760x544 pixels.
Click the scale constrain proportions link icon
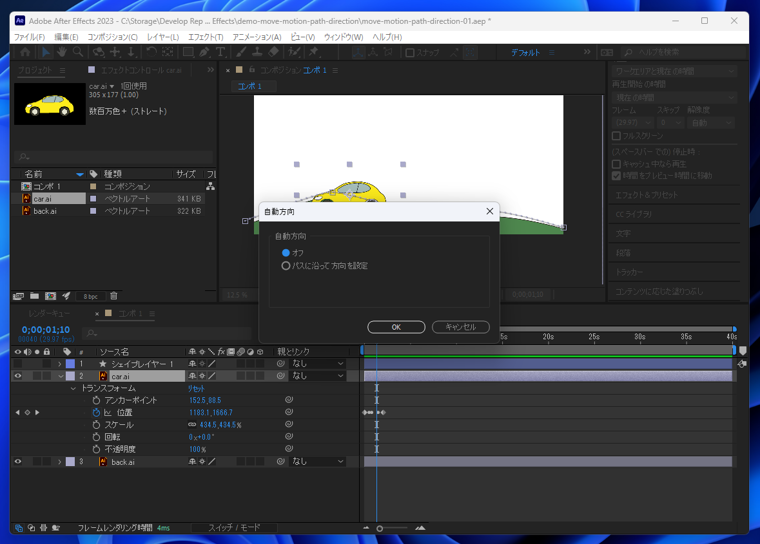[192, 425]
